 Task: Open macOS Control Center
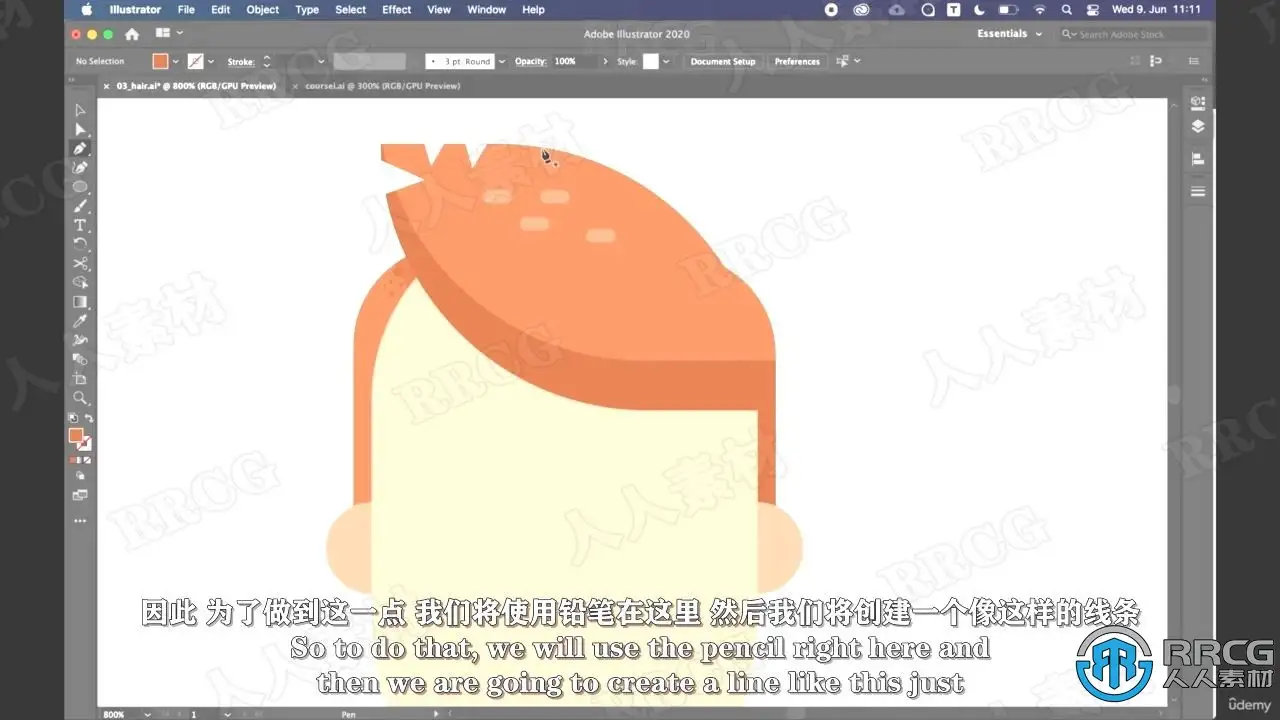pyautogui.click(x=1093, y=10)
